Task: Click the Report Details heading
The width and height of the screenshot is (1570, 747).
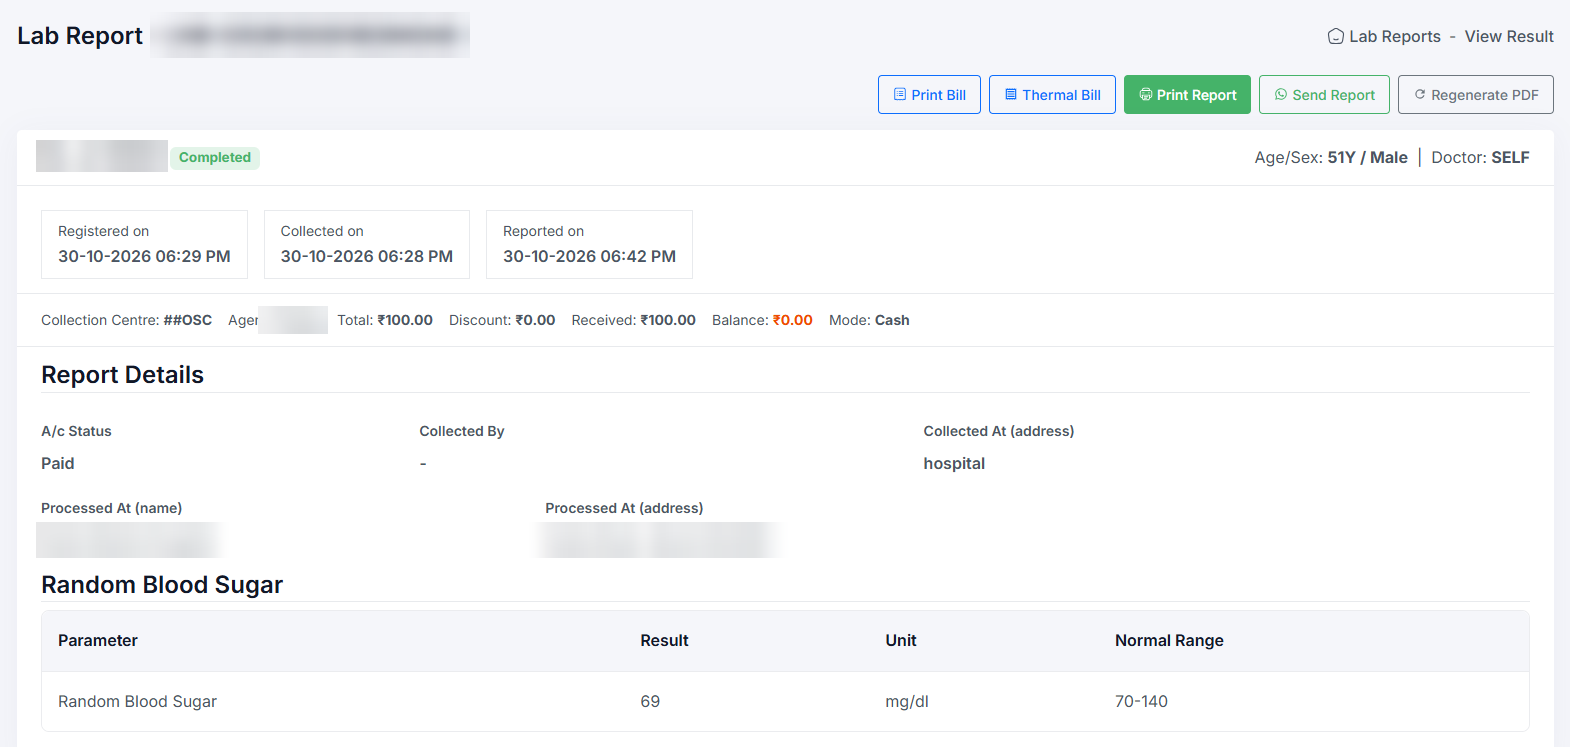Action: (x=122, y=375)
